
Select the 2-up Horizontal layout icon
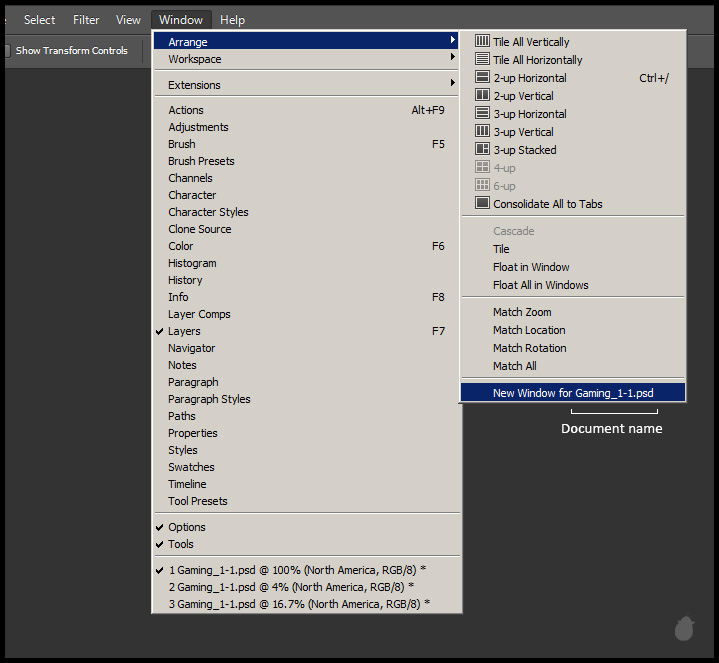[x=482, y=78]
